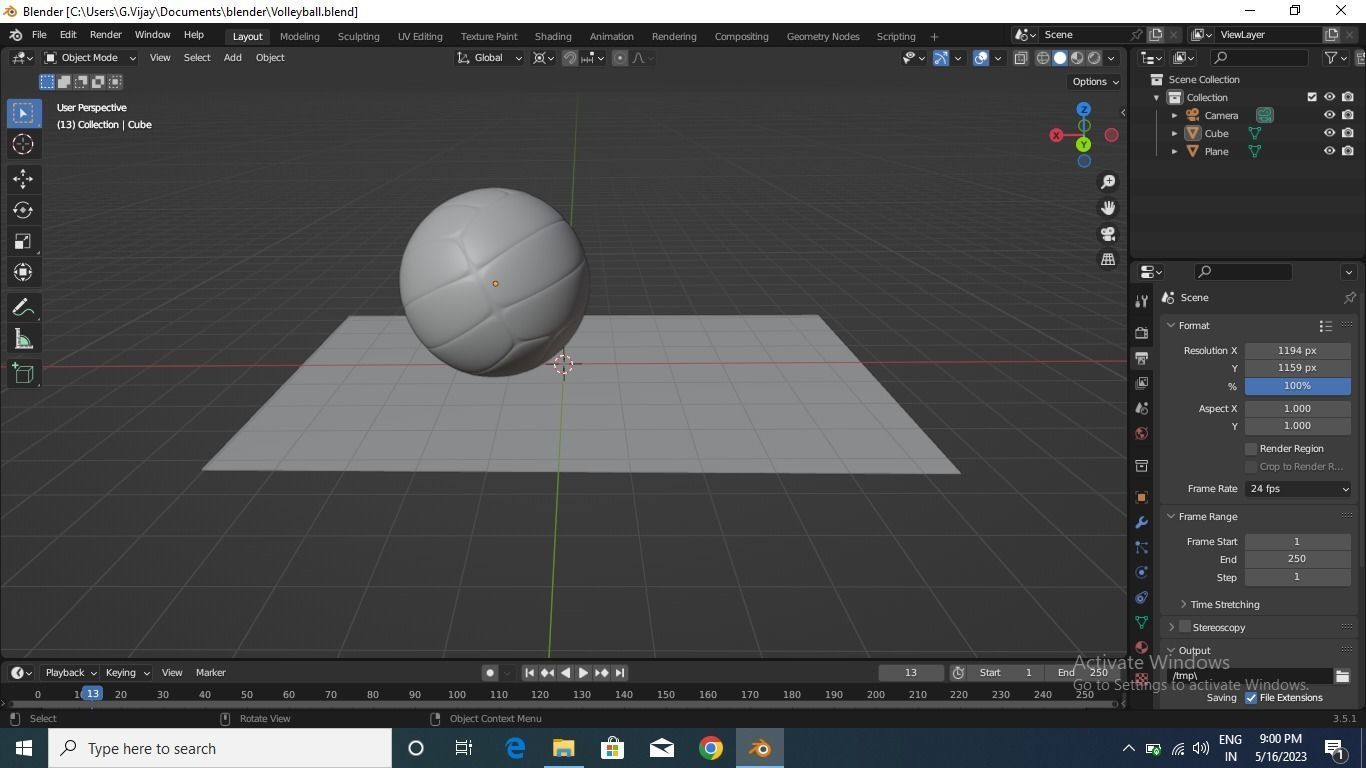
Task: Click the Format presets list icon
Action: (x=1325, y=326)
